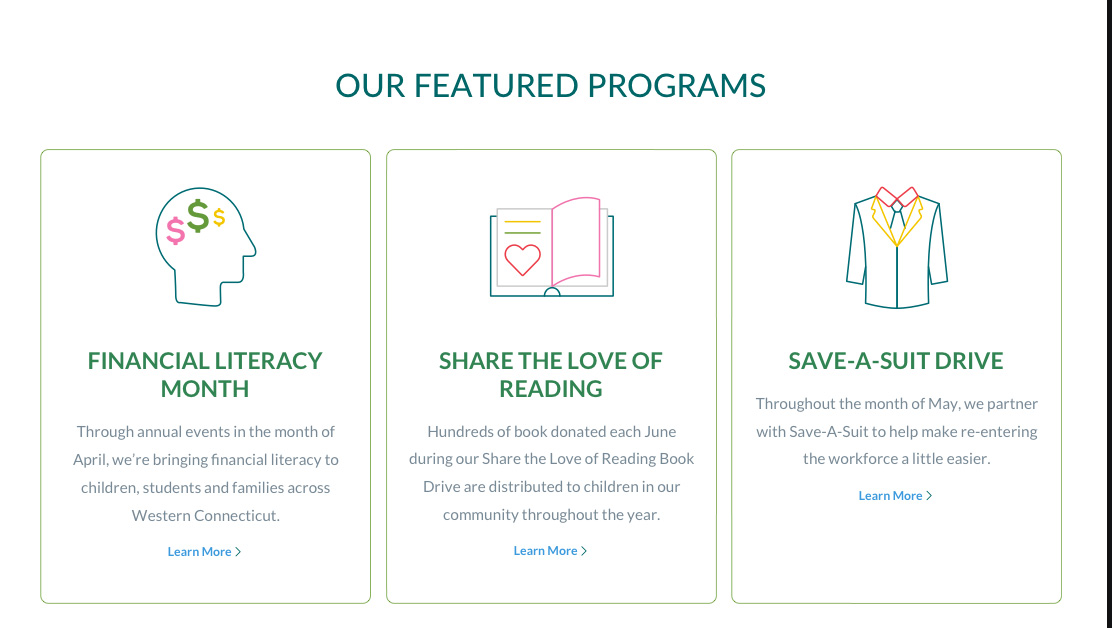
Task: Open Learn More under Financial Literacy Month
Action: pyautogui.click(x=200, y=552)
